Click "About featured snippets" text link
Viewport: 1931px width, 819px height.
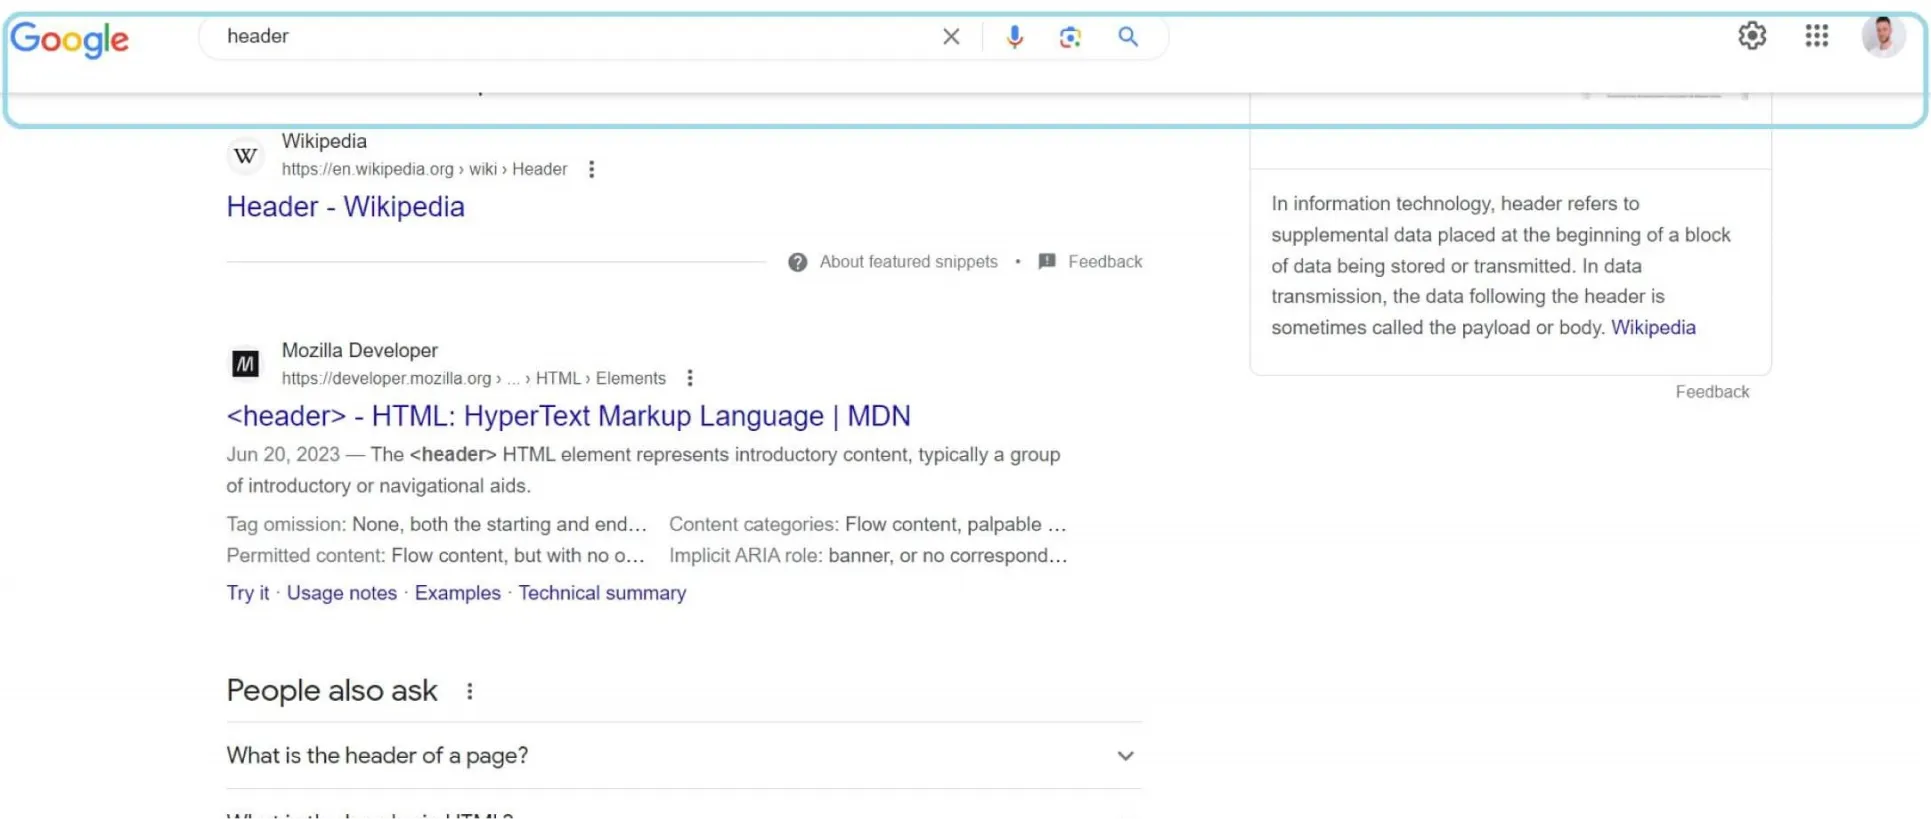click(x=909, y=262)
